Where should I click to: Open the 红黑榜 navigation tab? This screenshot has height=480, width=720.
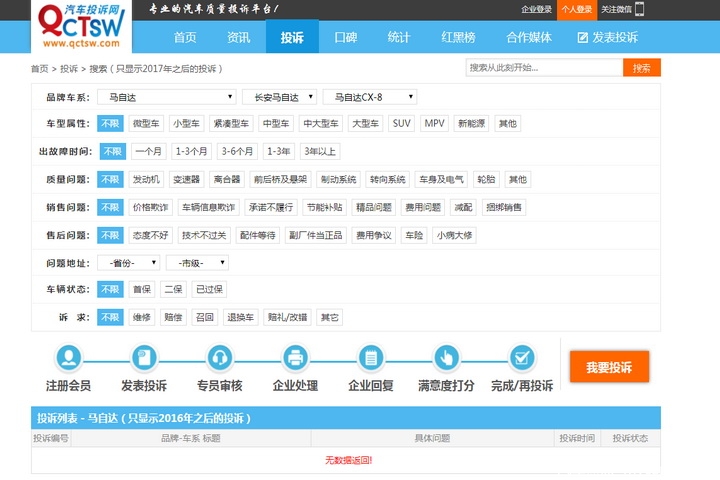[458, 38]
